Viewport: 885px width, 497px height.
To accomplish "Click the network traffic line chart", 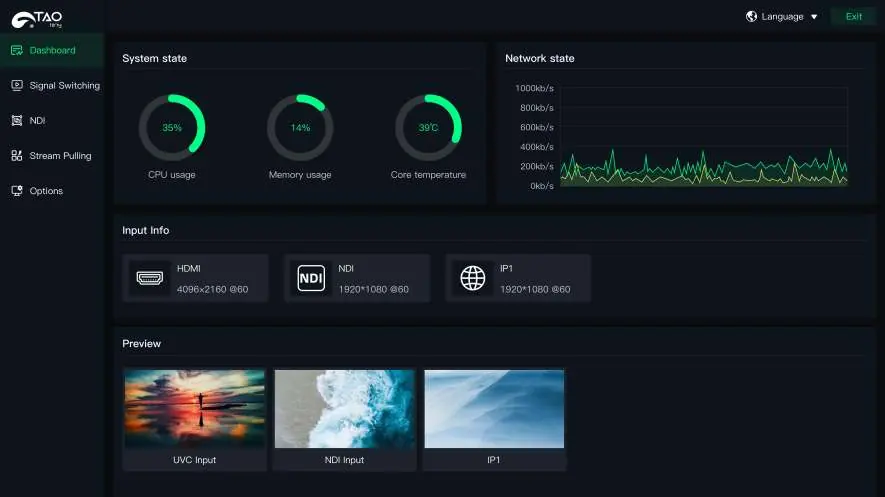I will [704, 137].
